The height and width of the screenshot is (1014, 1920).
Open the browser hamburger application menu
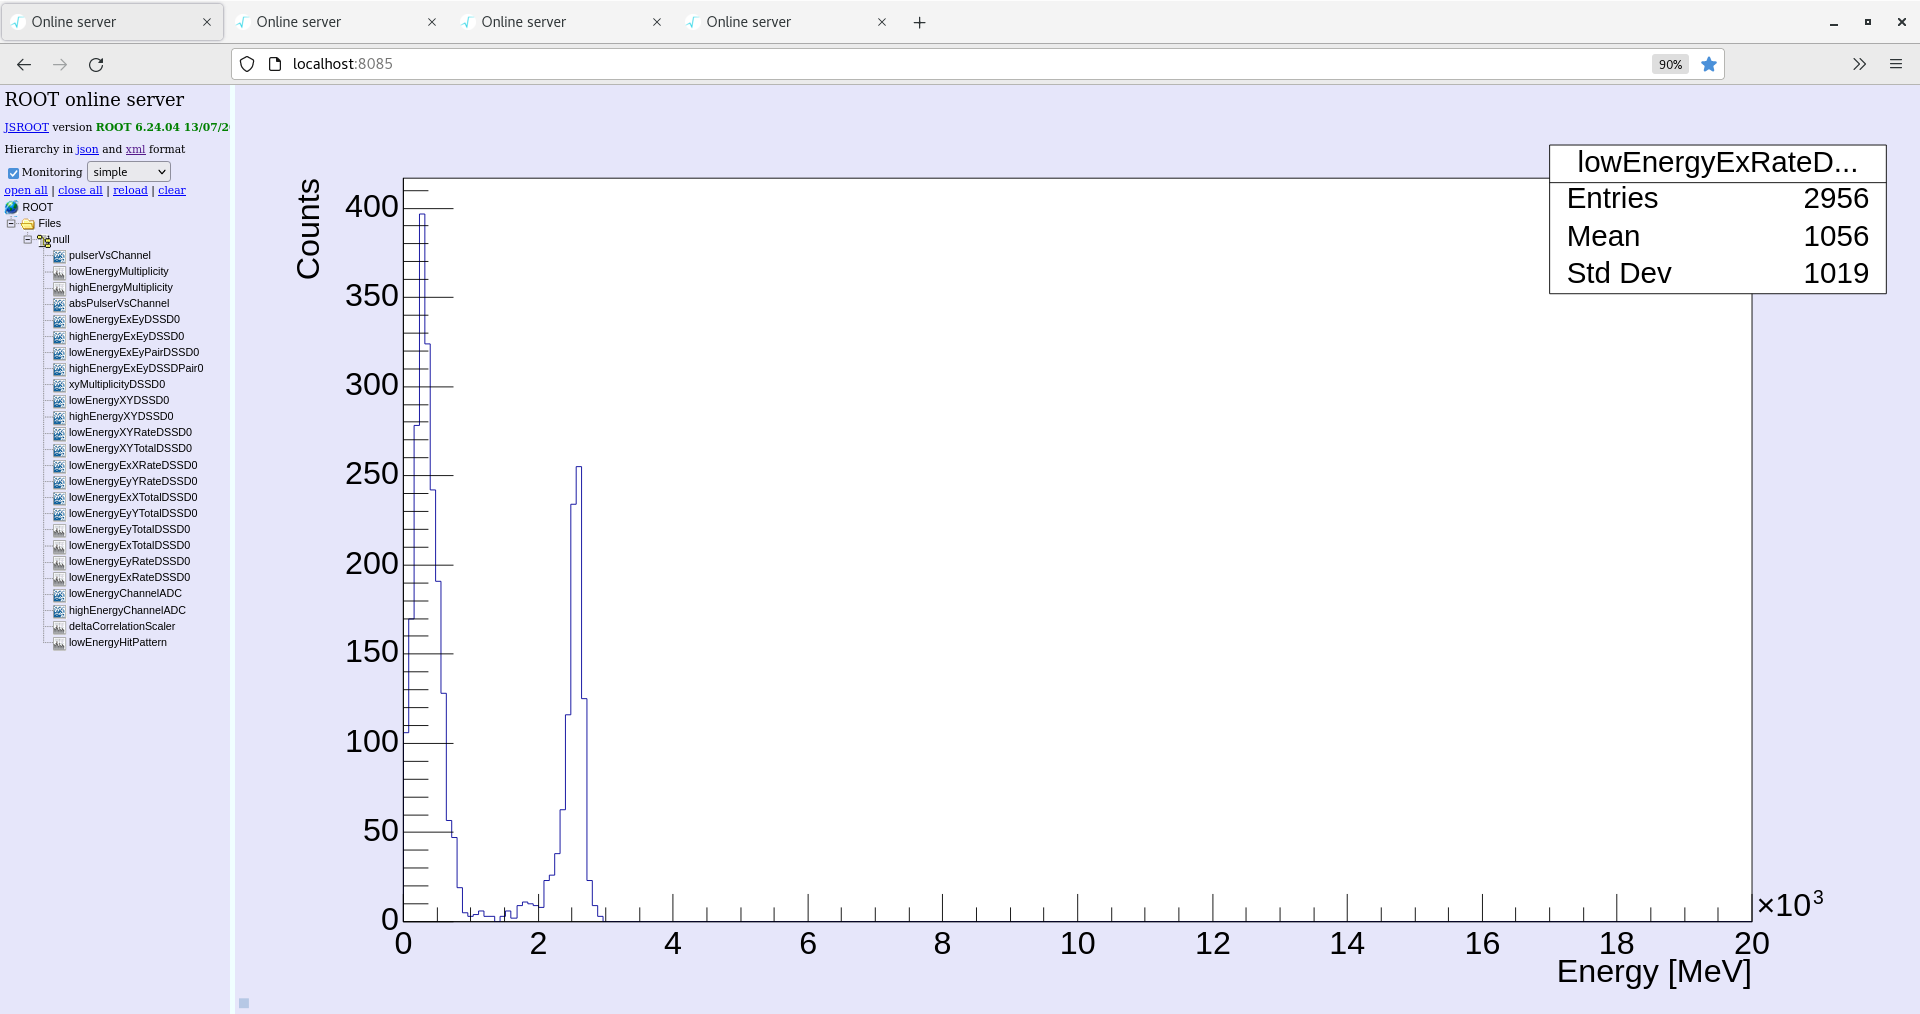(1895, 64)
